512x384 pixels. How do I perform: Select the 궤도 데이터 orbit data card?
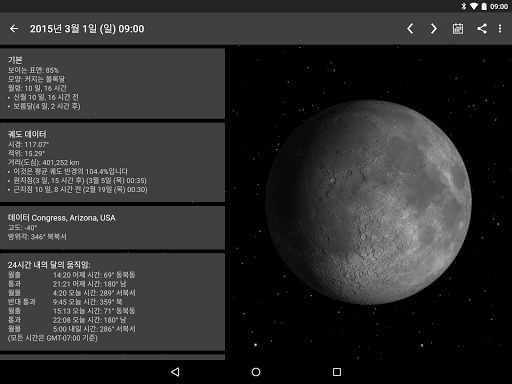112,162
